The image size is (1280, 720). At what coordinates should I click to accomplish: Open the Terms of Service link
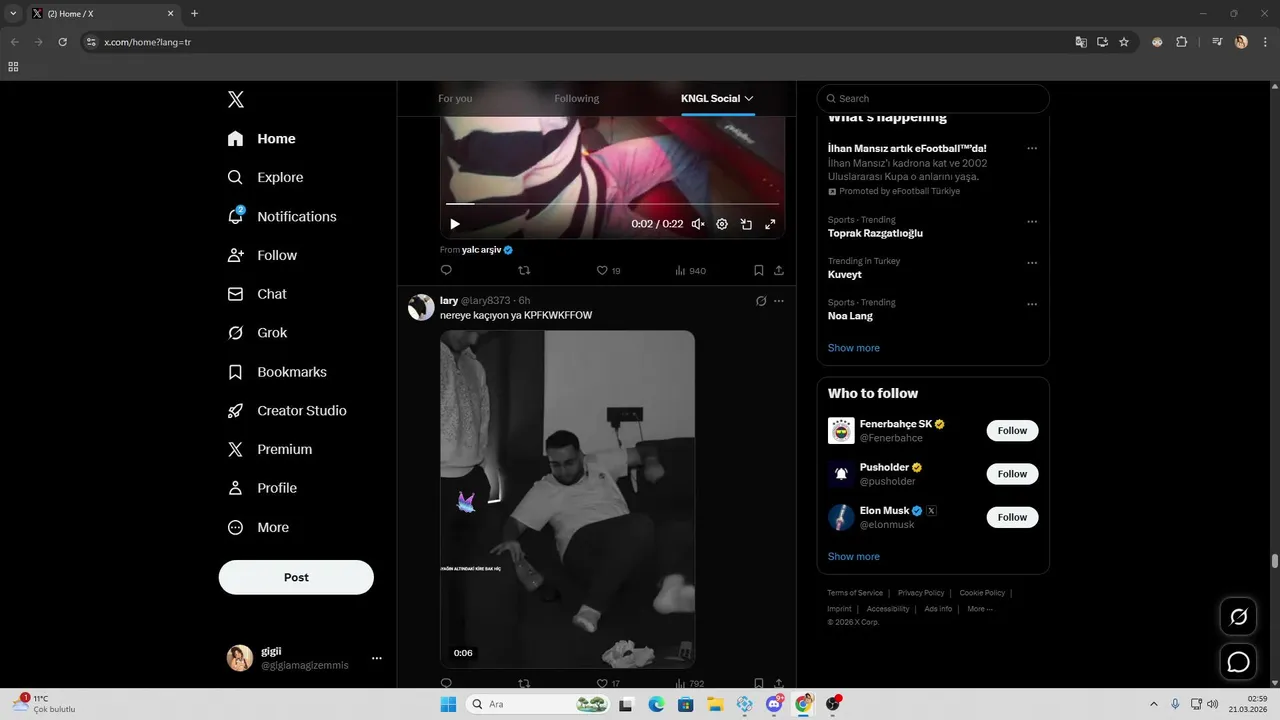pyautogui.click(x=855, y=593)
